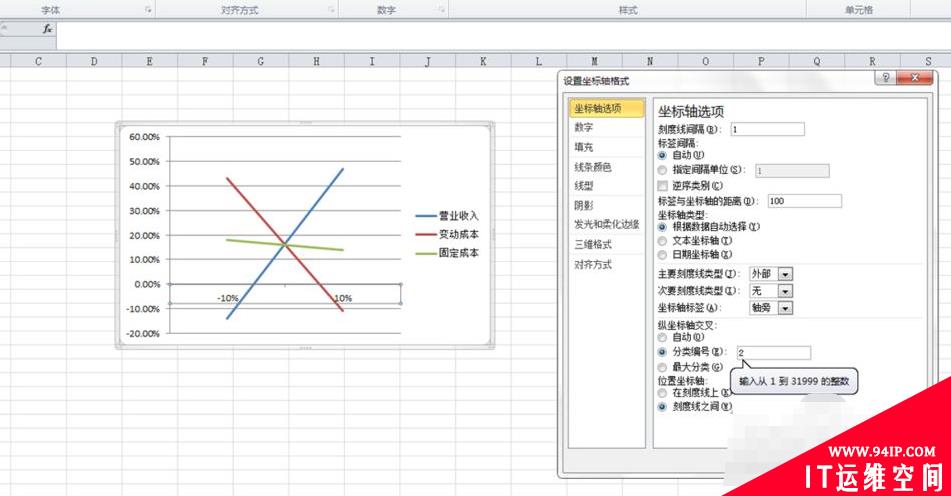Switch to 对齐方式 tab in dialog
This screenshot has height=496, width=951.
607,264
